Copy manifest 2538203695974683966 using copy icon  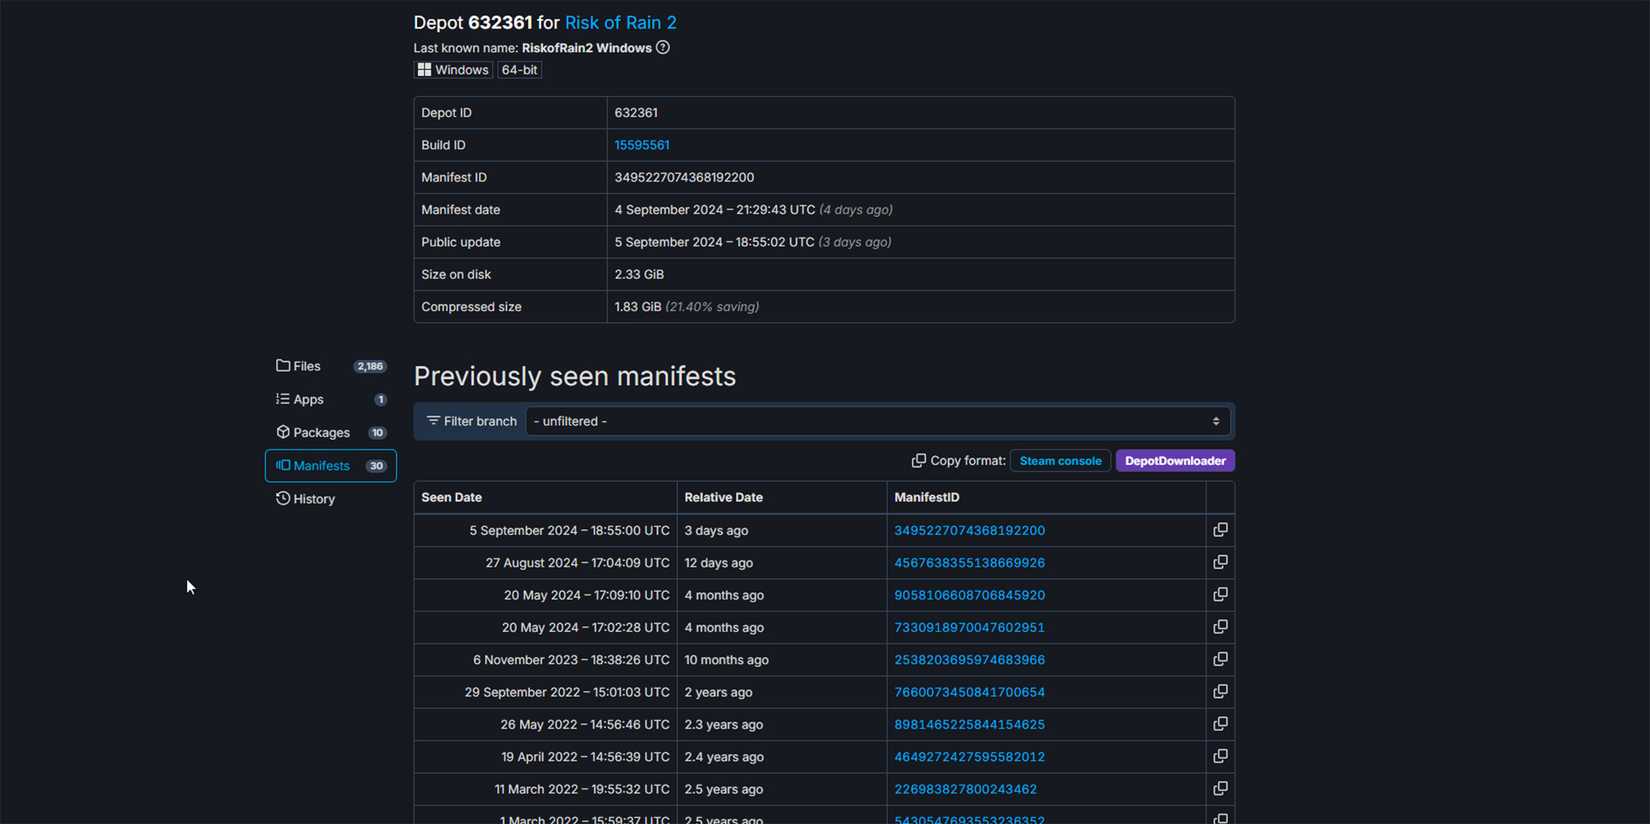coord(1220,659)
